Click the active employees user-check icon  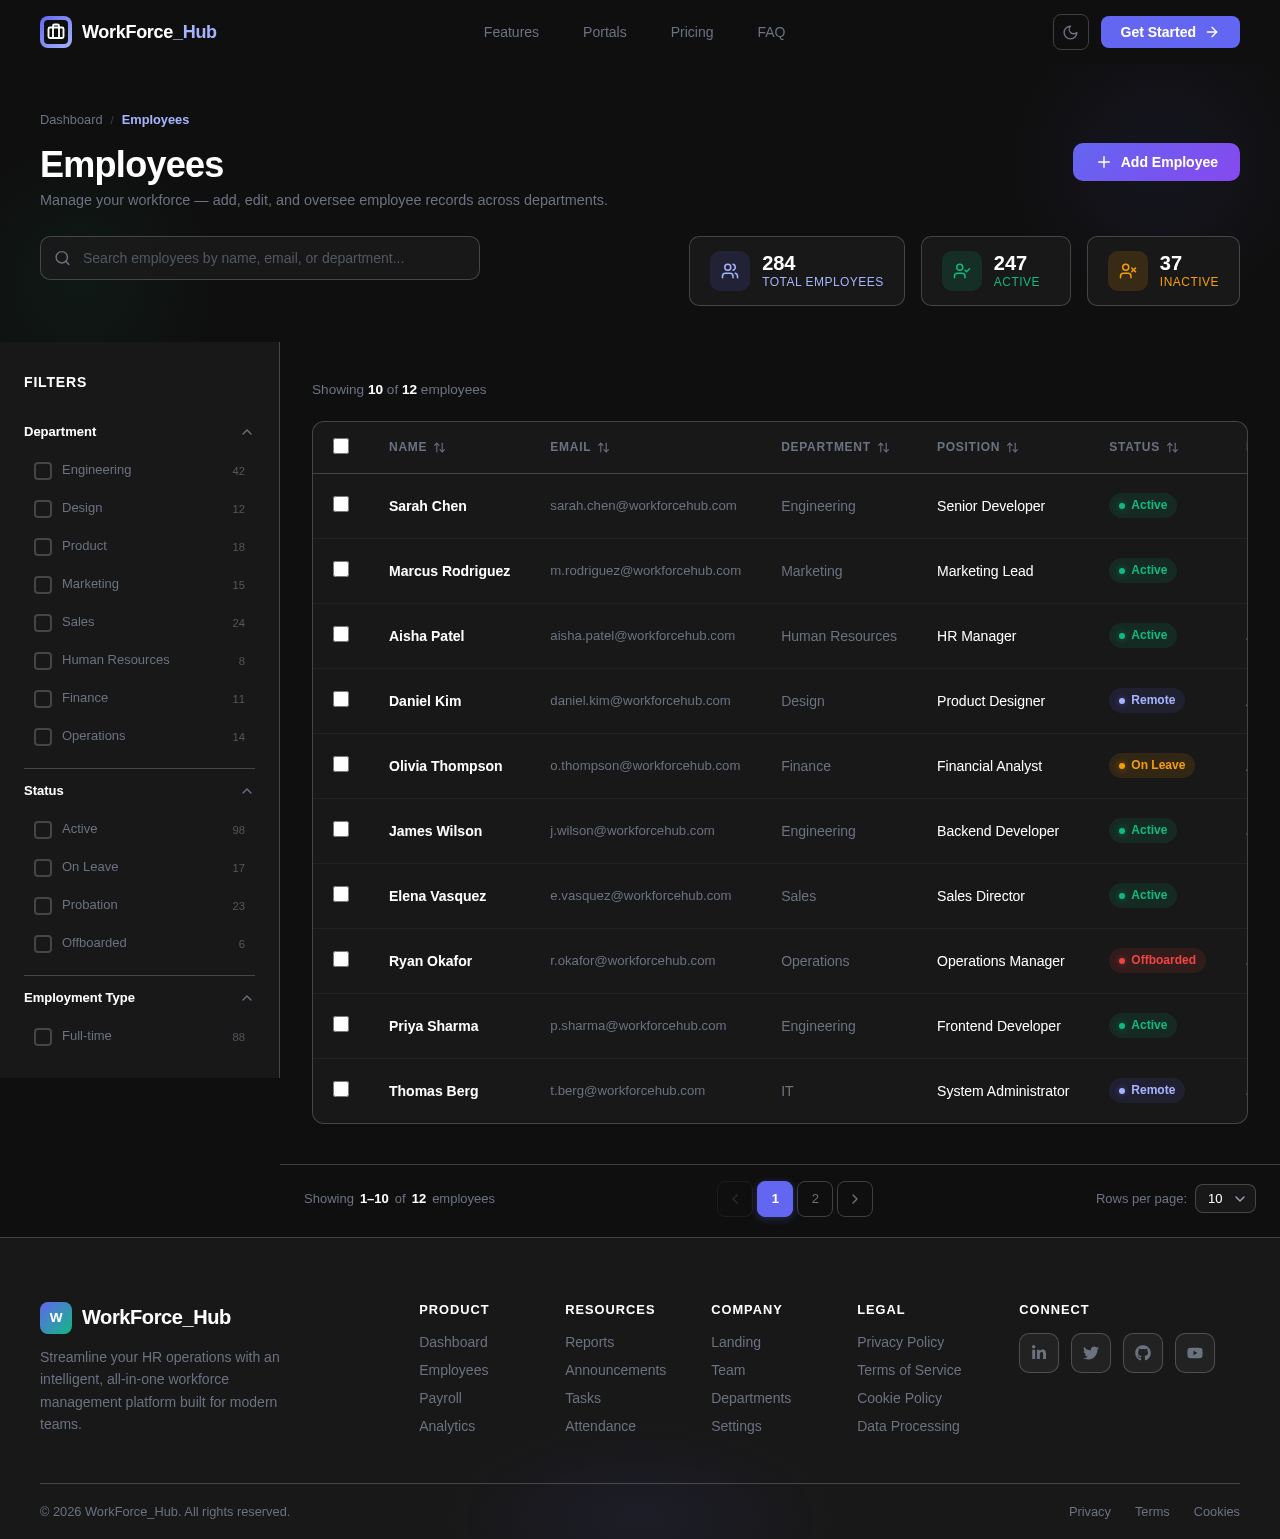[x=962, y=271]
